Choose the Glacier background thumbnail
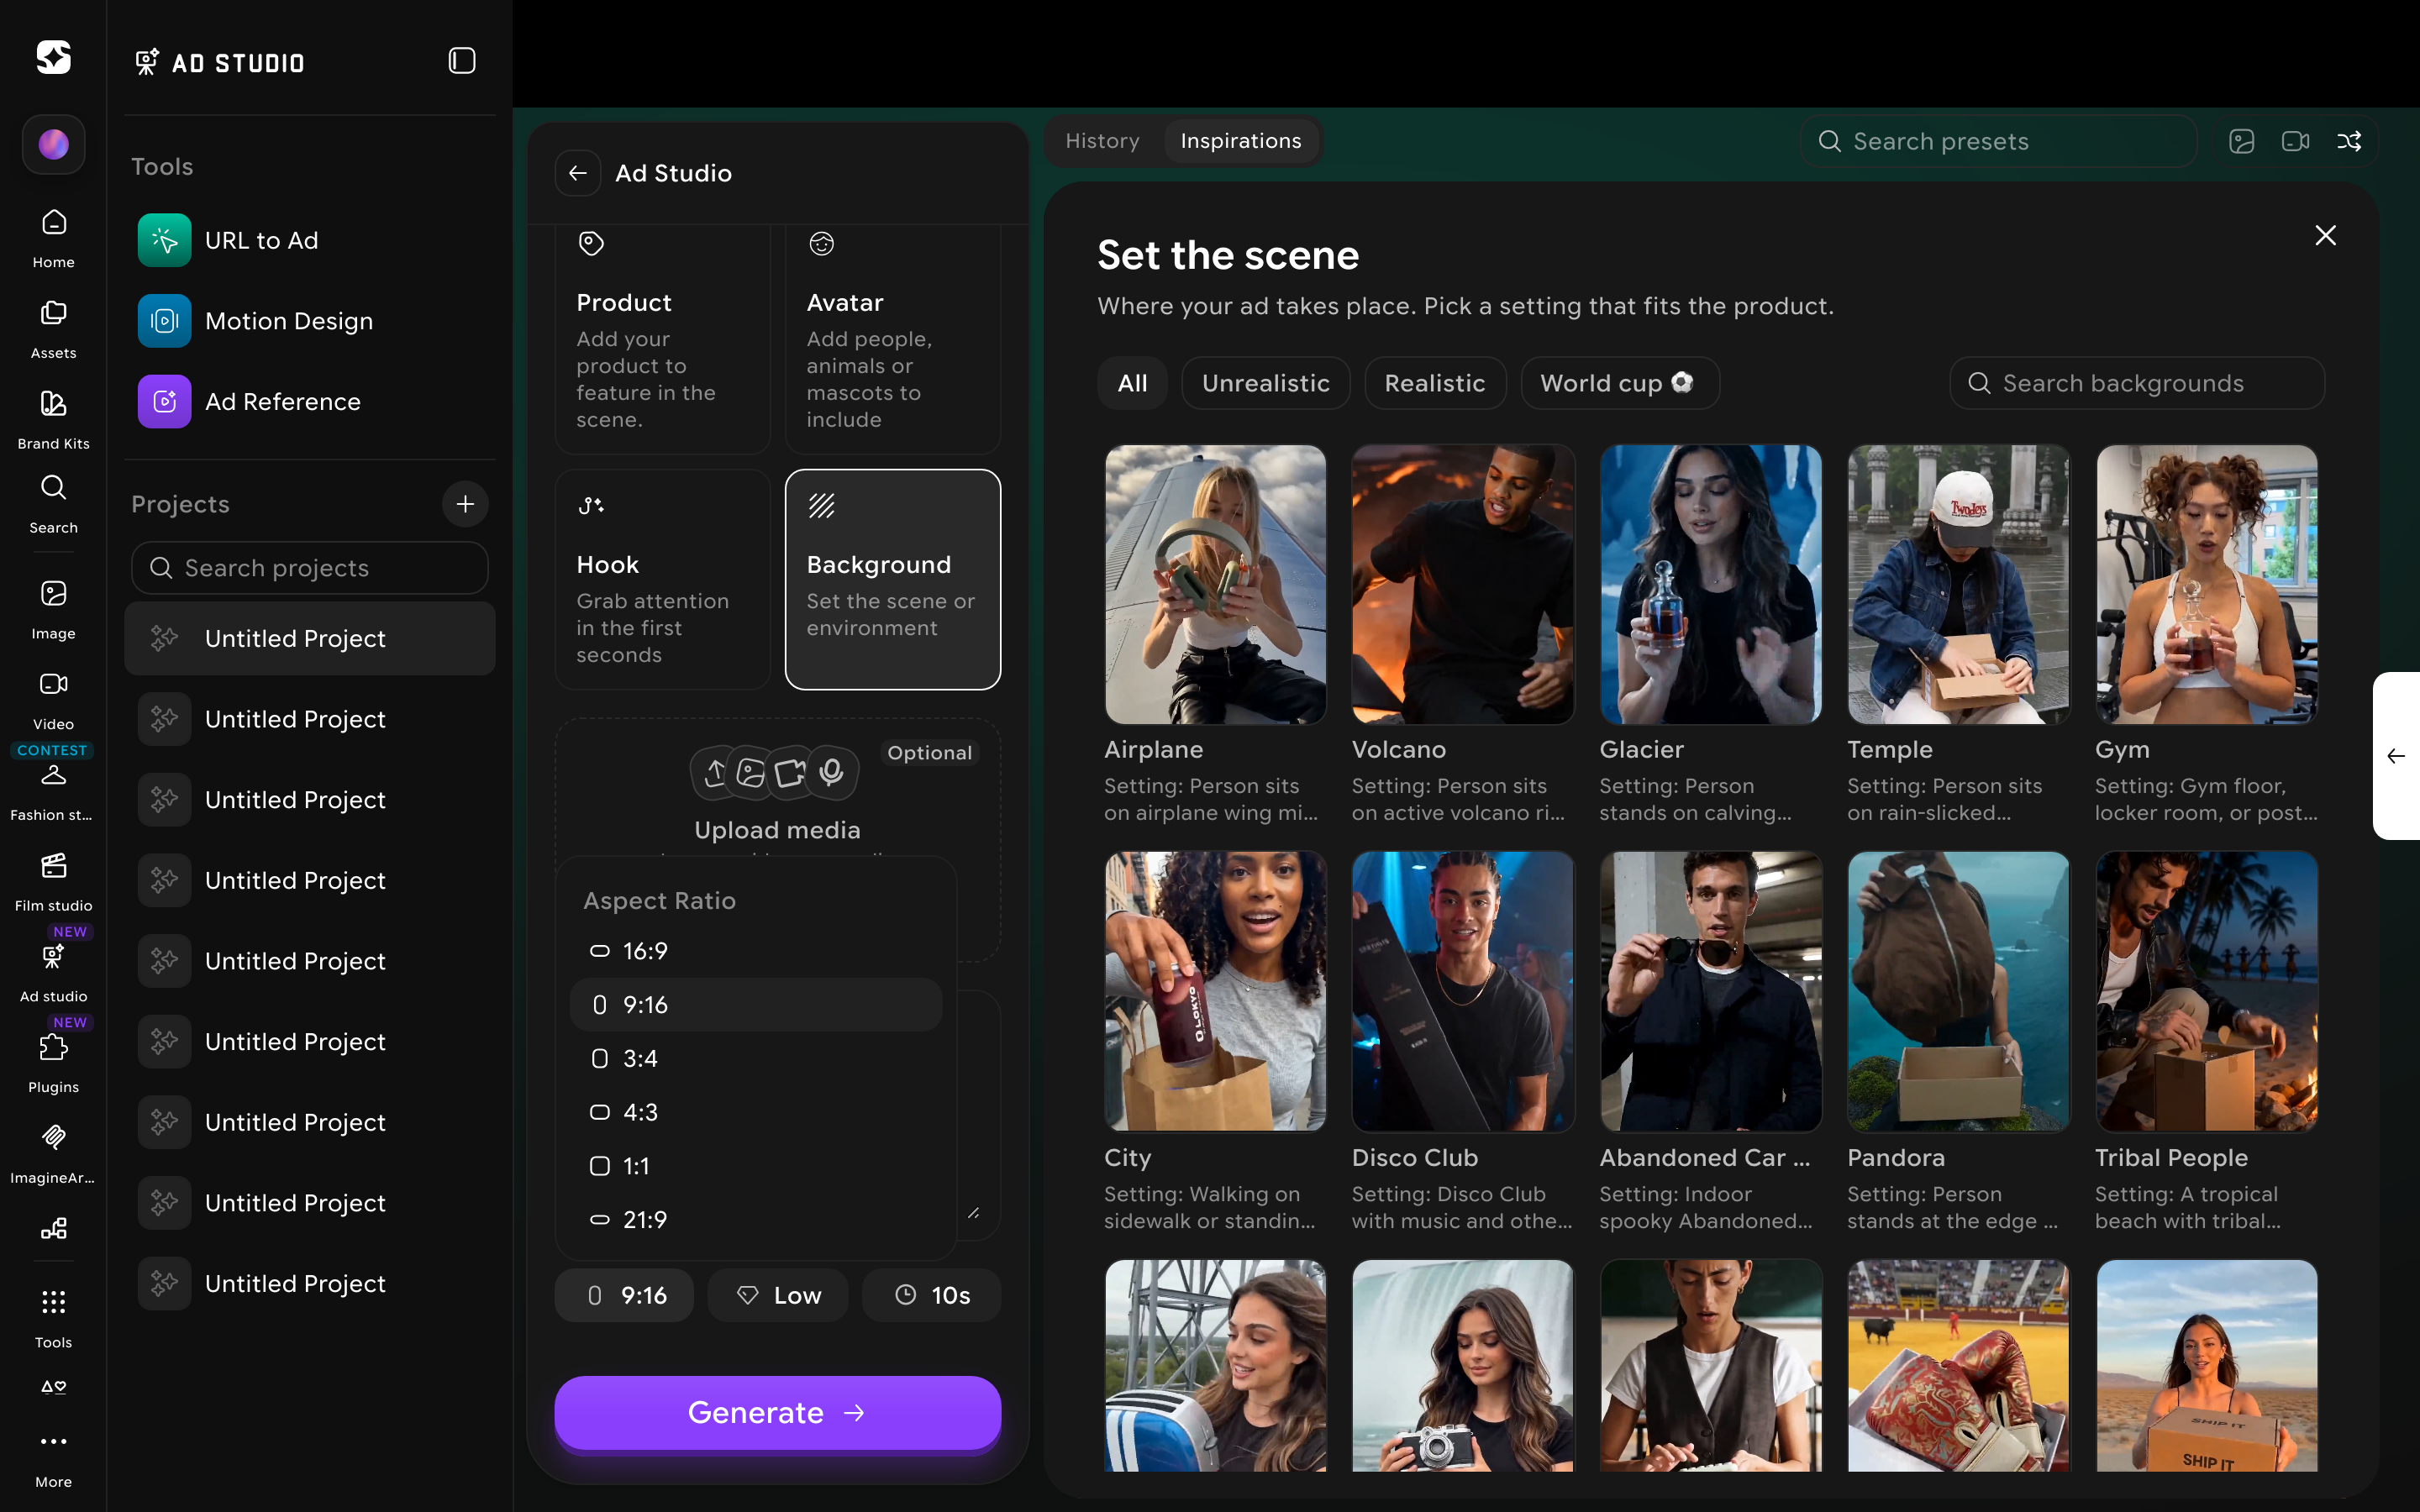 [1711, 585]
